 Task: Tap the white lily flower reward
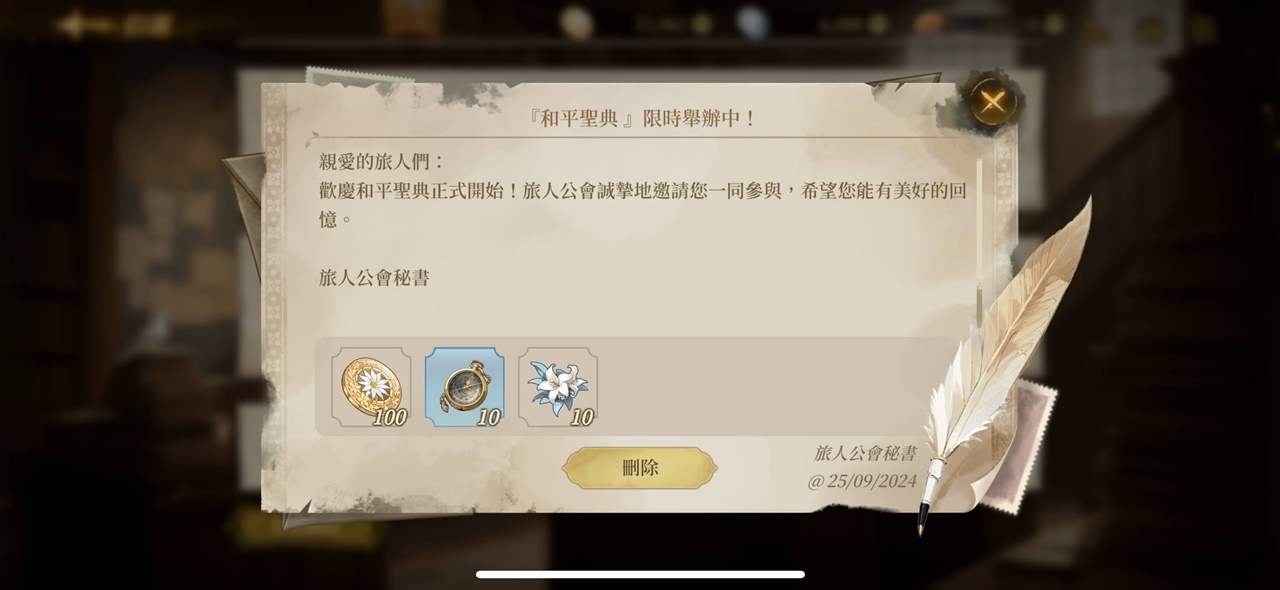coord(558,388)
